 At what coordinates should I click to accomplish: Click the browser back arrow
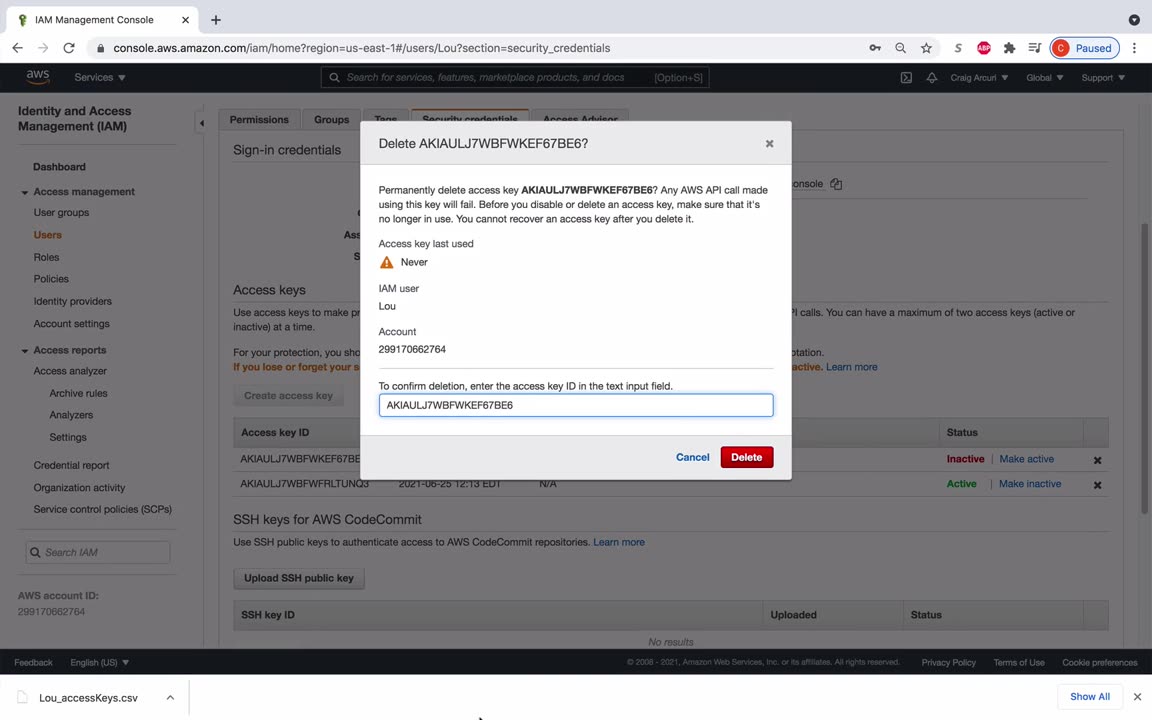(x=18, y=48)
